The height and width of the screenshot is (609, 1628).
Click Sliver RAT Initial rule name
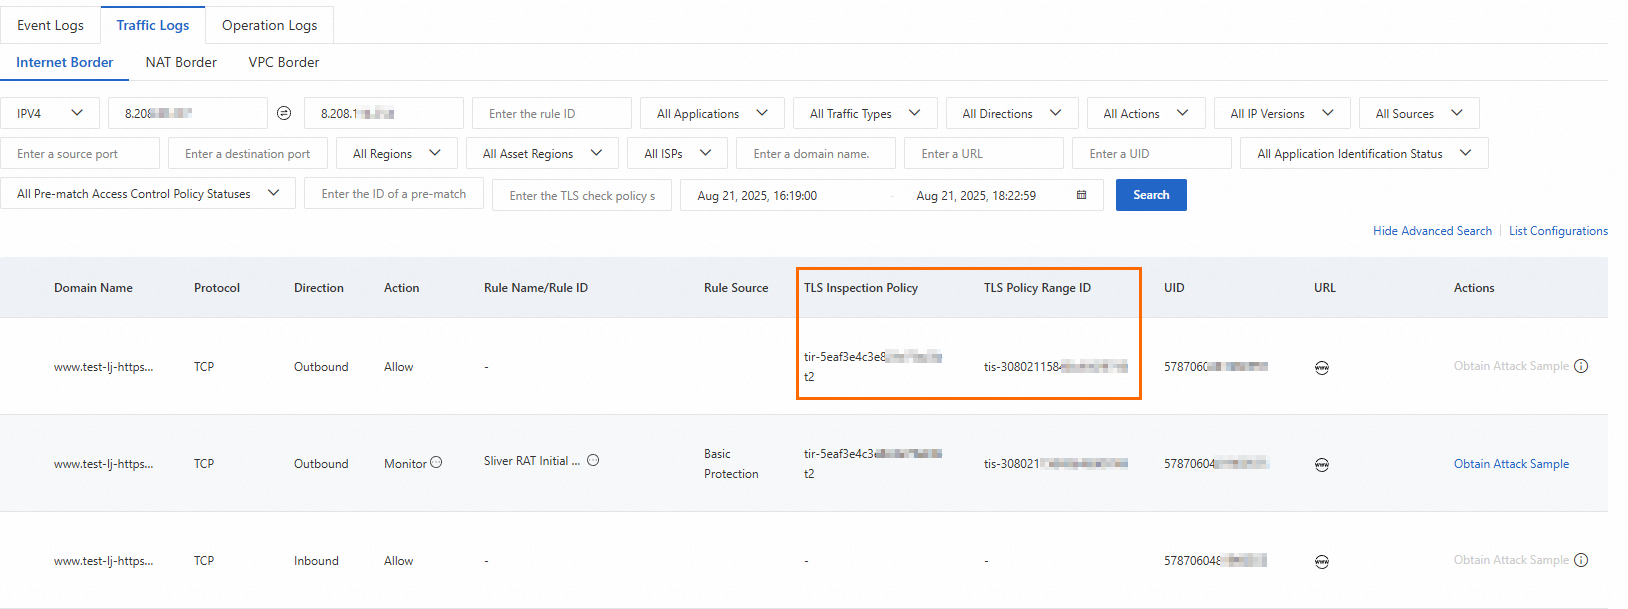[x=532, y=461]
